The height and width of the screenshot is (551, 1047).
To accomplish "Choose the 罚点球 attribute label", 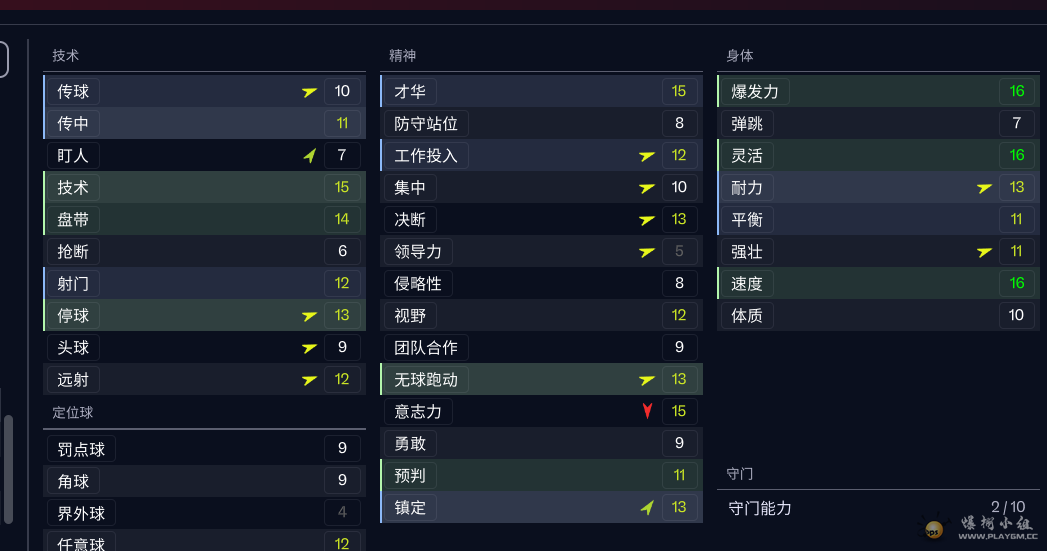I will [x=81, y=449].
